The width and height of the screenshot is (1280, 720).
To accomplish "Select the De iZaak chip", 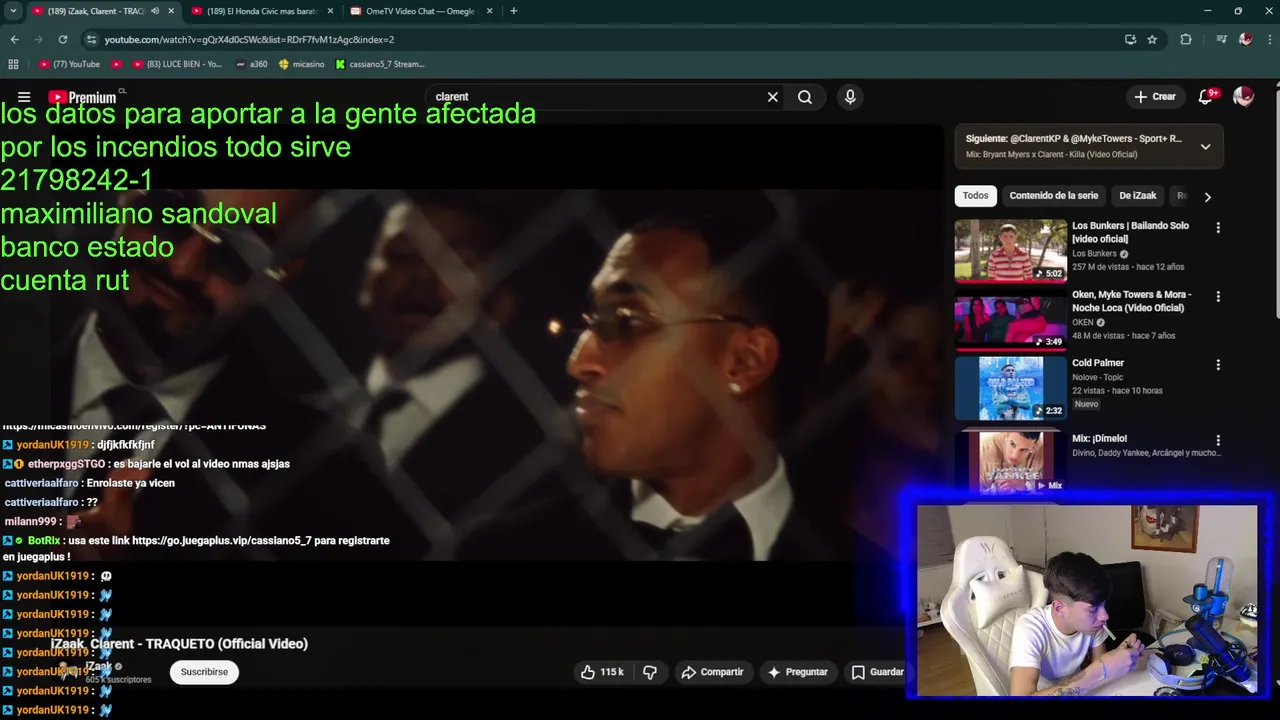I will point(1137,196).
